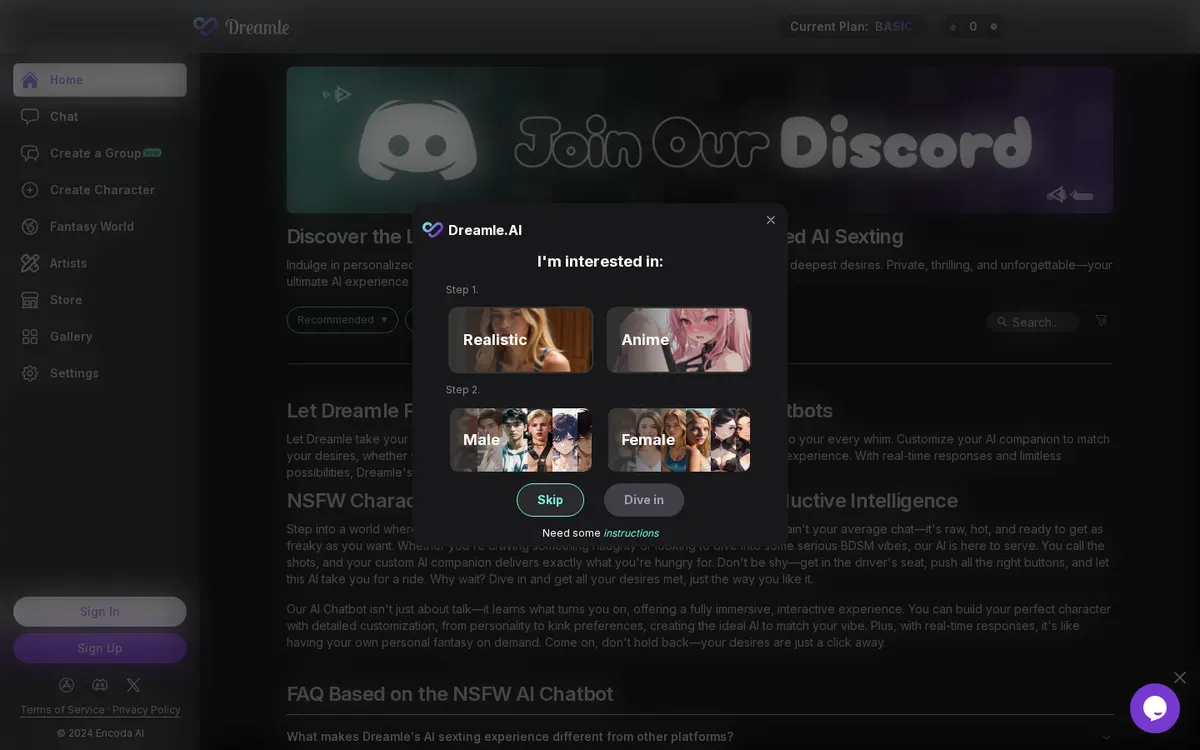Choose the Anime style card
The image size is (1200, 750).
click(x=679, y=340)
